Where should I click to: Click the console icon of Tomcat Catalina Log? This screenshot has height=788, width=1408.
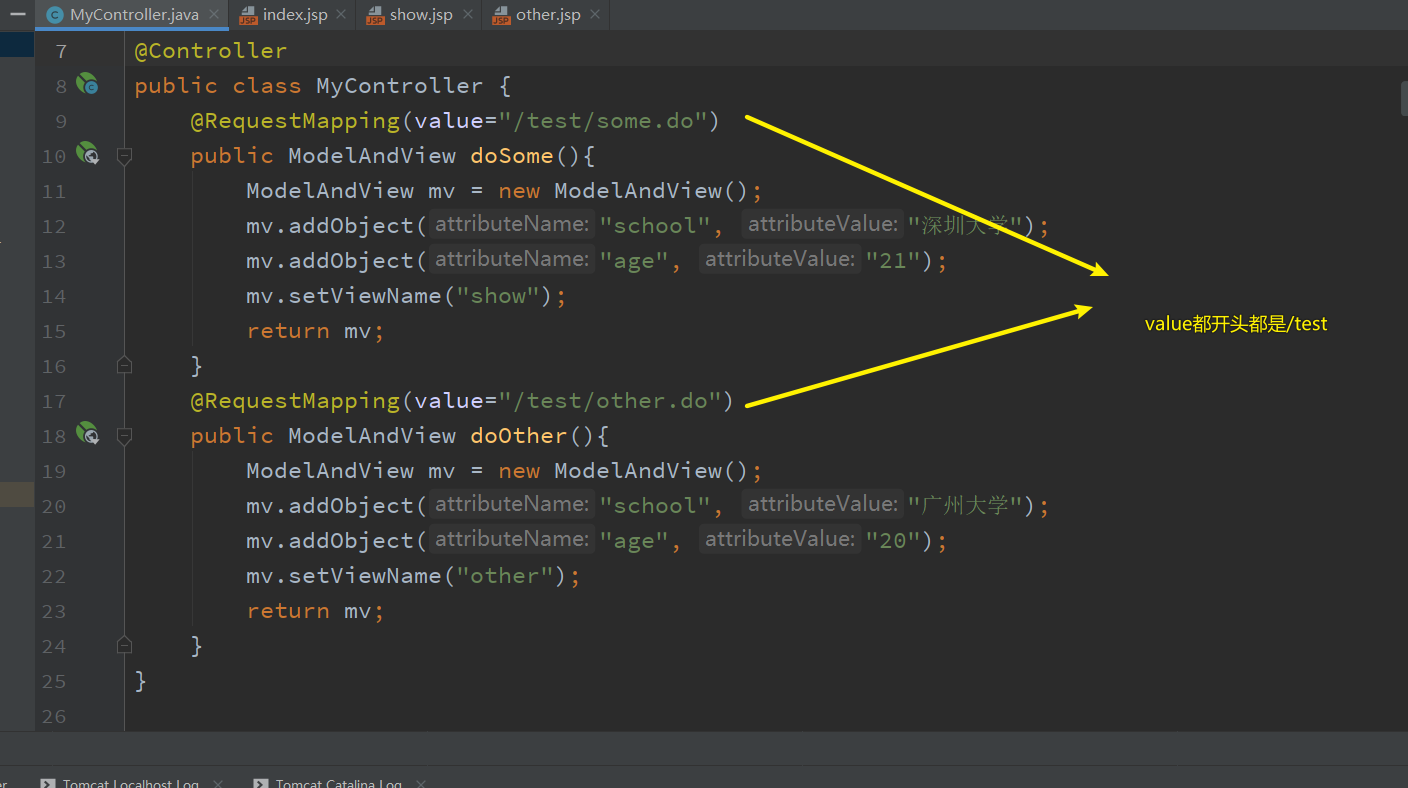point(261,784)
